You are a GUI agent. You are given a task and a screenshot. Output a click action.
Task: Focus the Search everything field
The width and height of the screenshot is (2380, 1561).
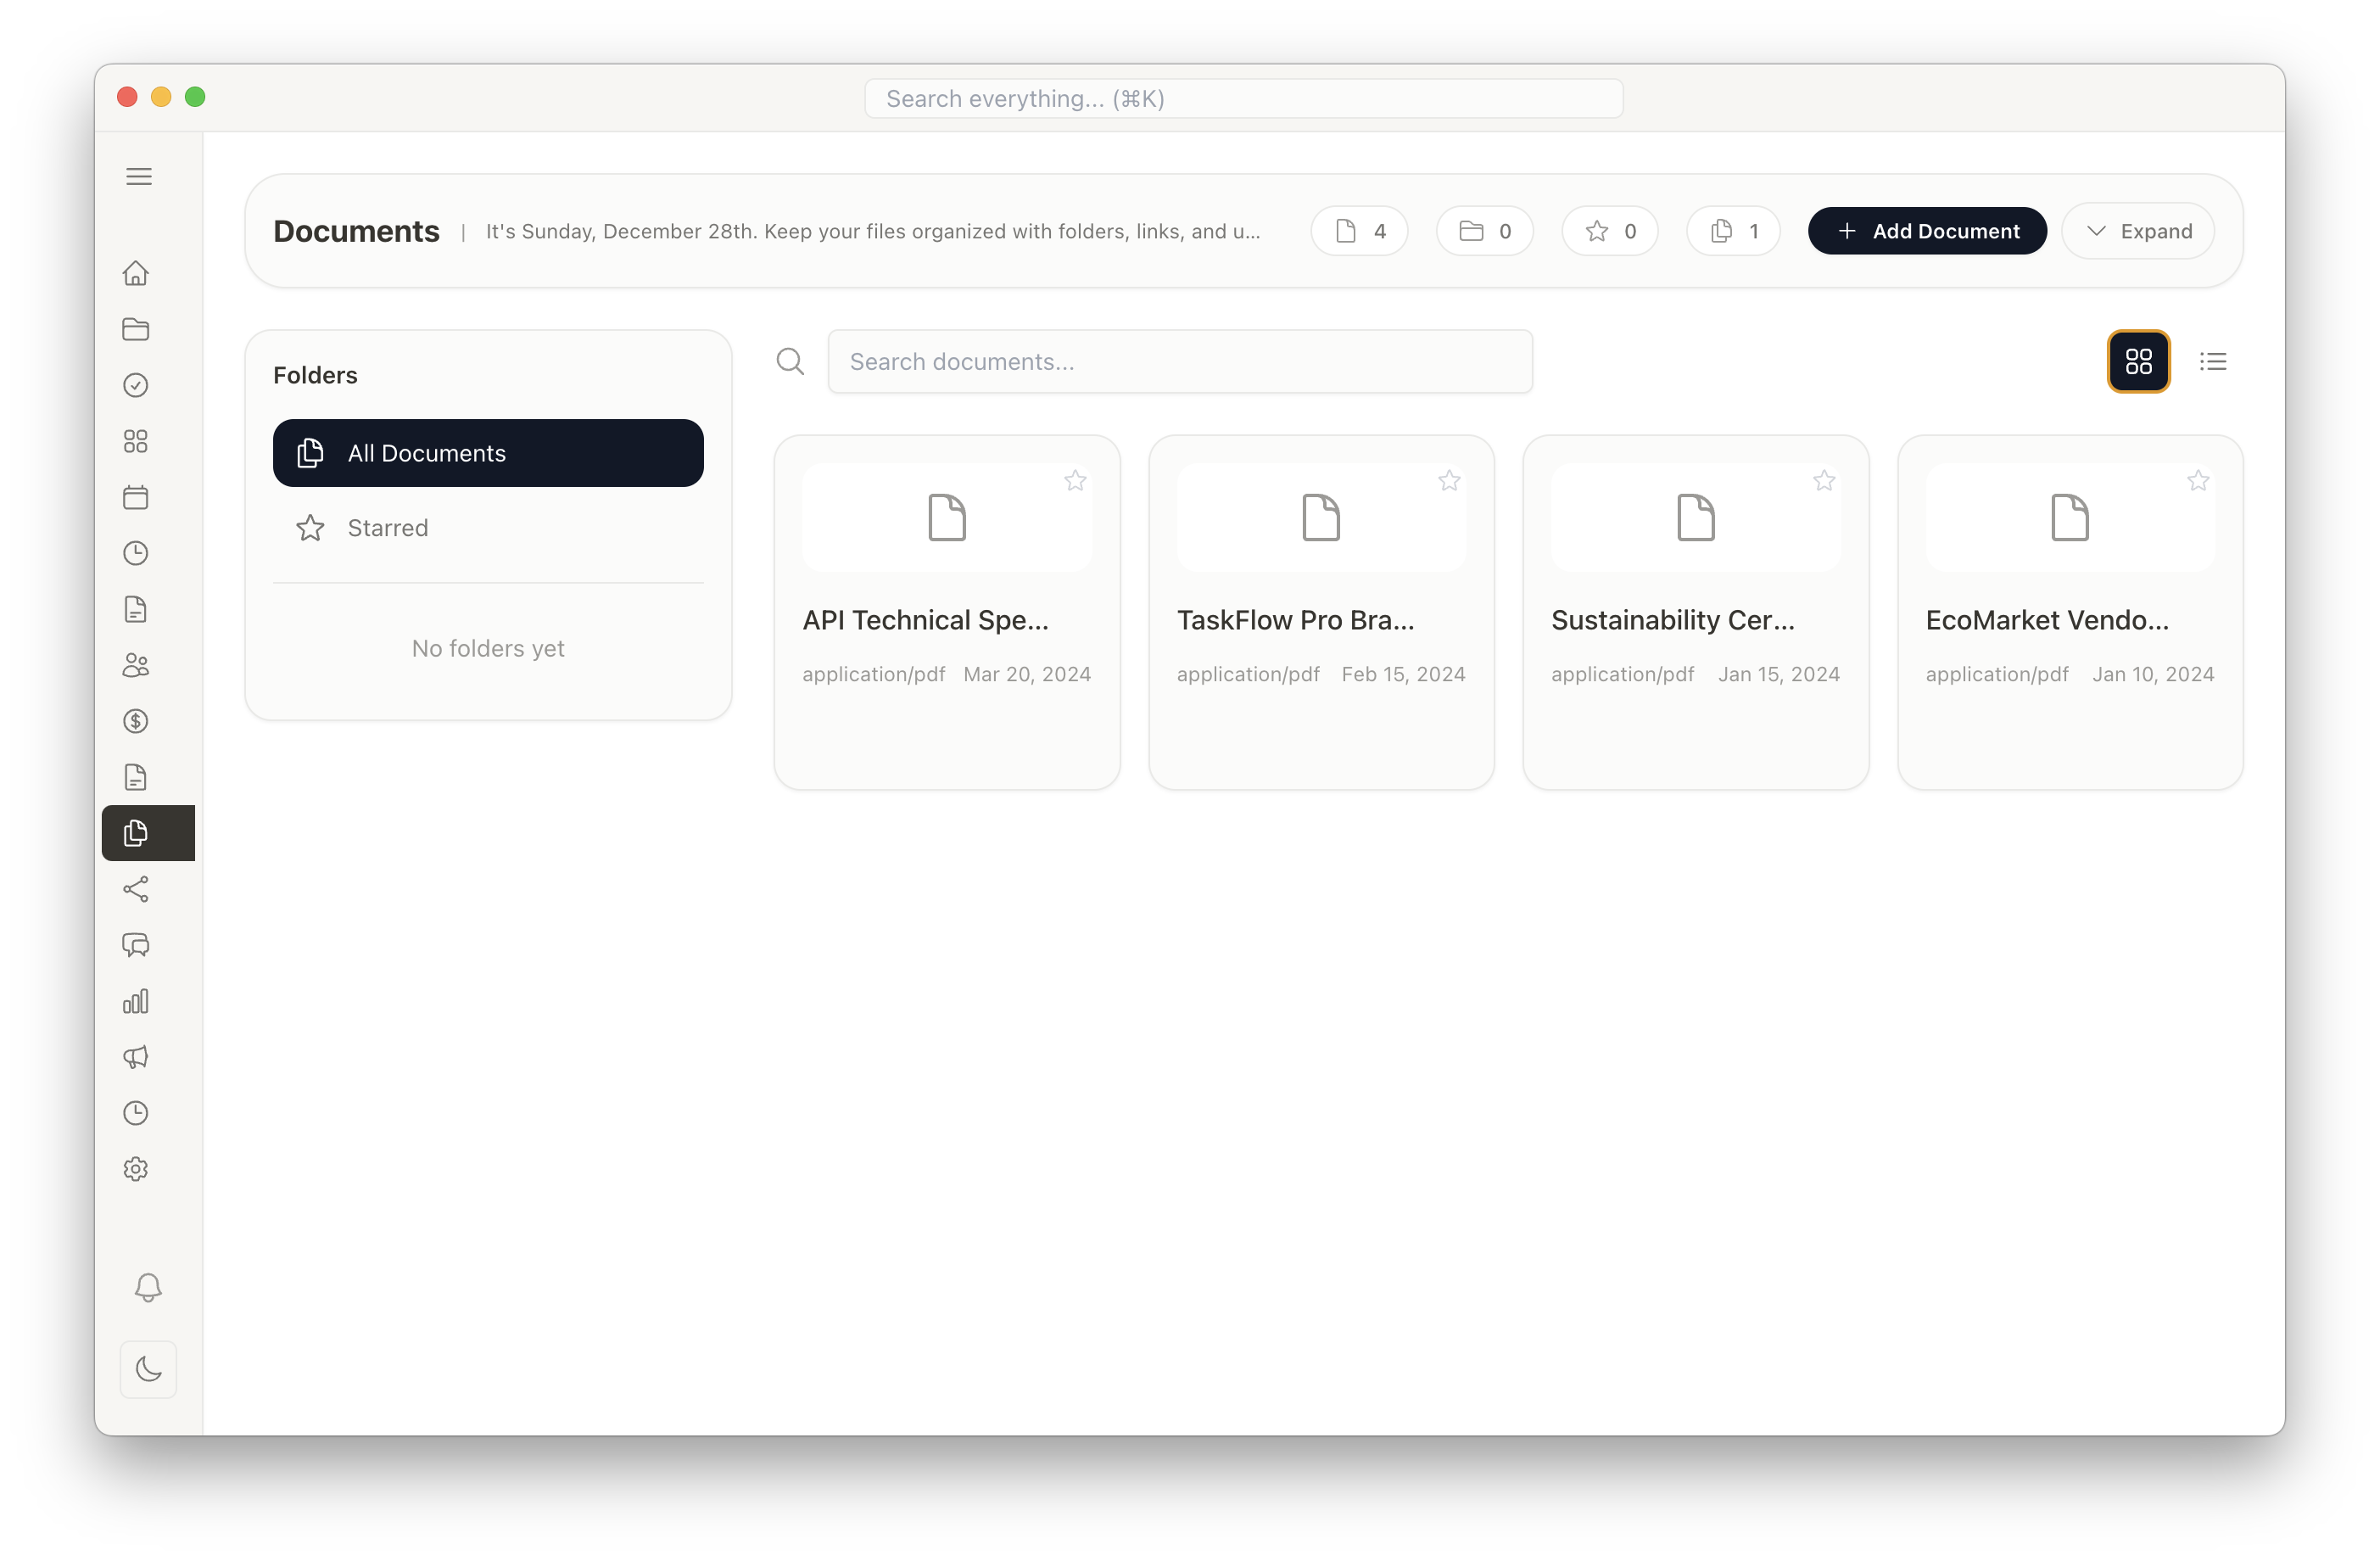(1243, 98)
